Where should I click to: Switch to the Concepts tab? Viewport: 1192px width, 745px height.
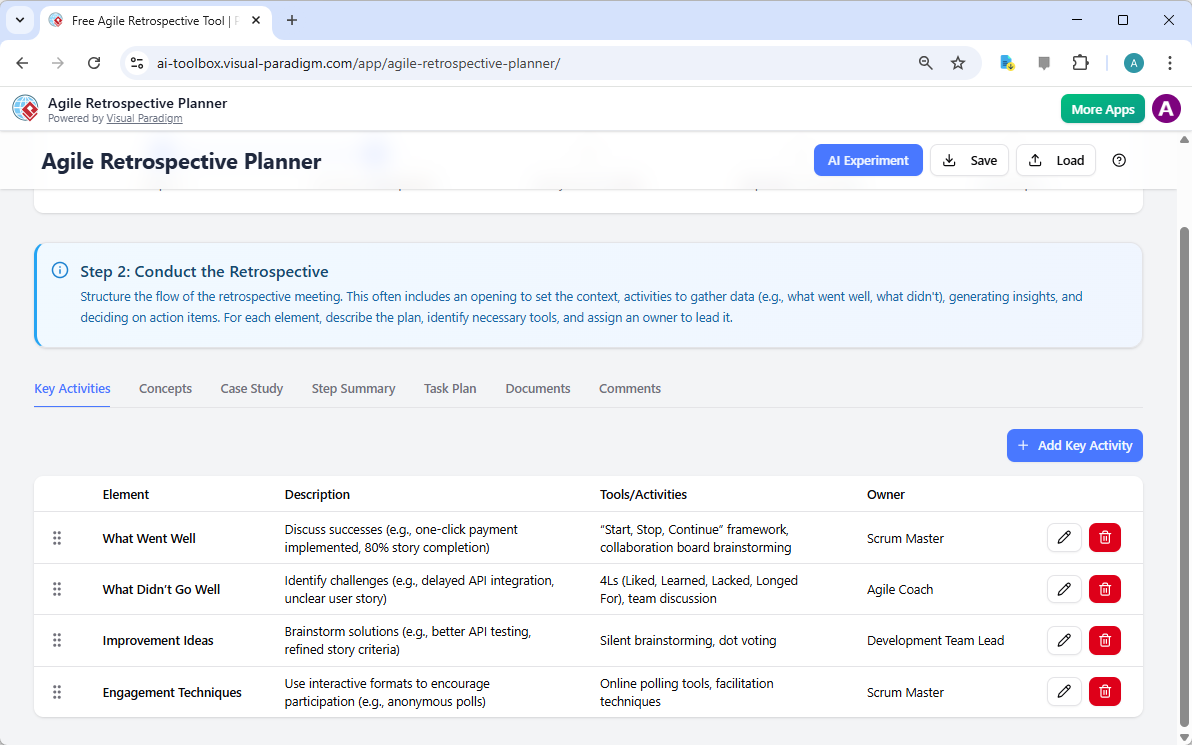[x=165, y=388]
